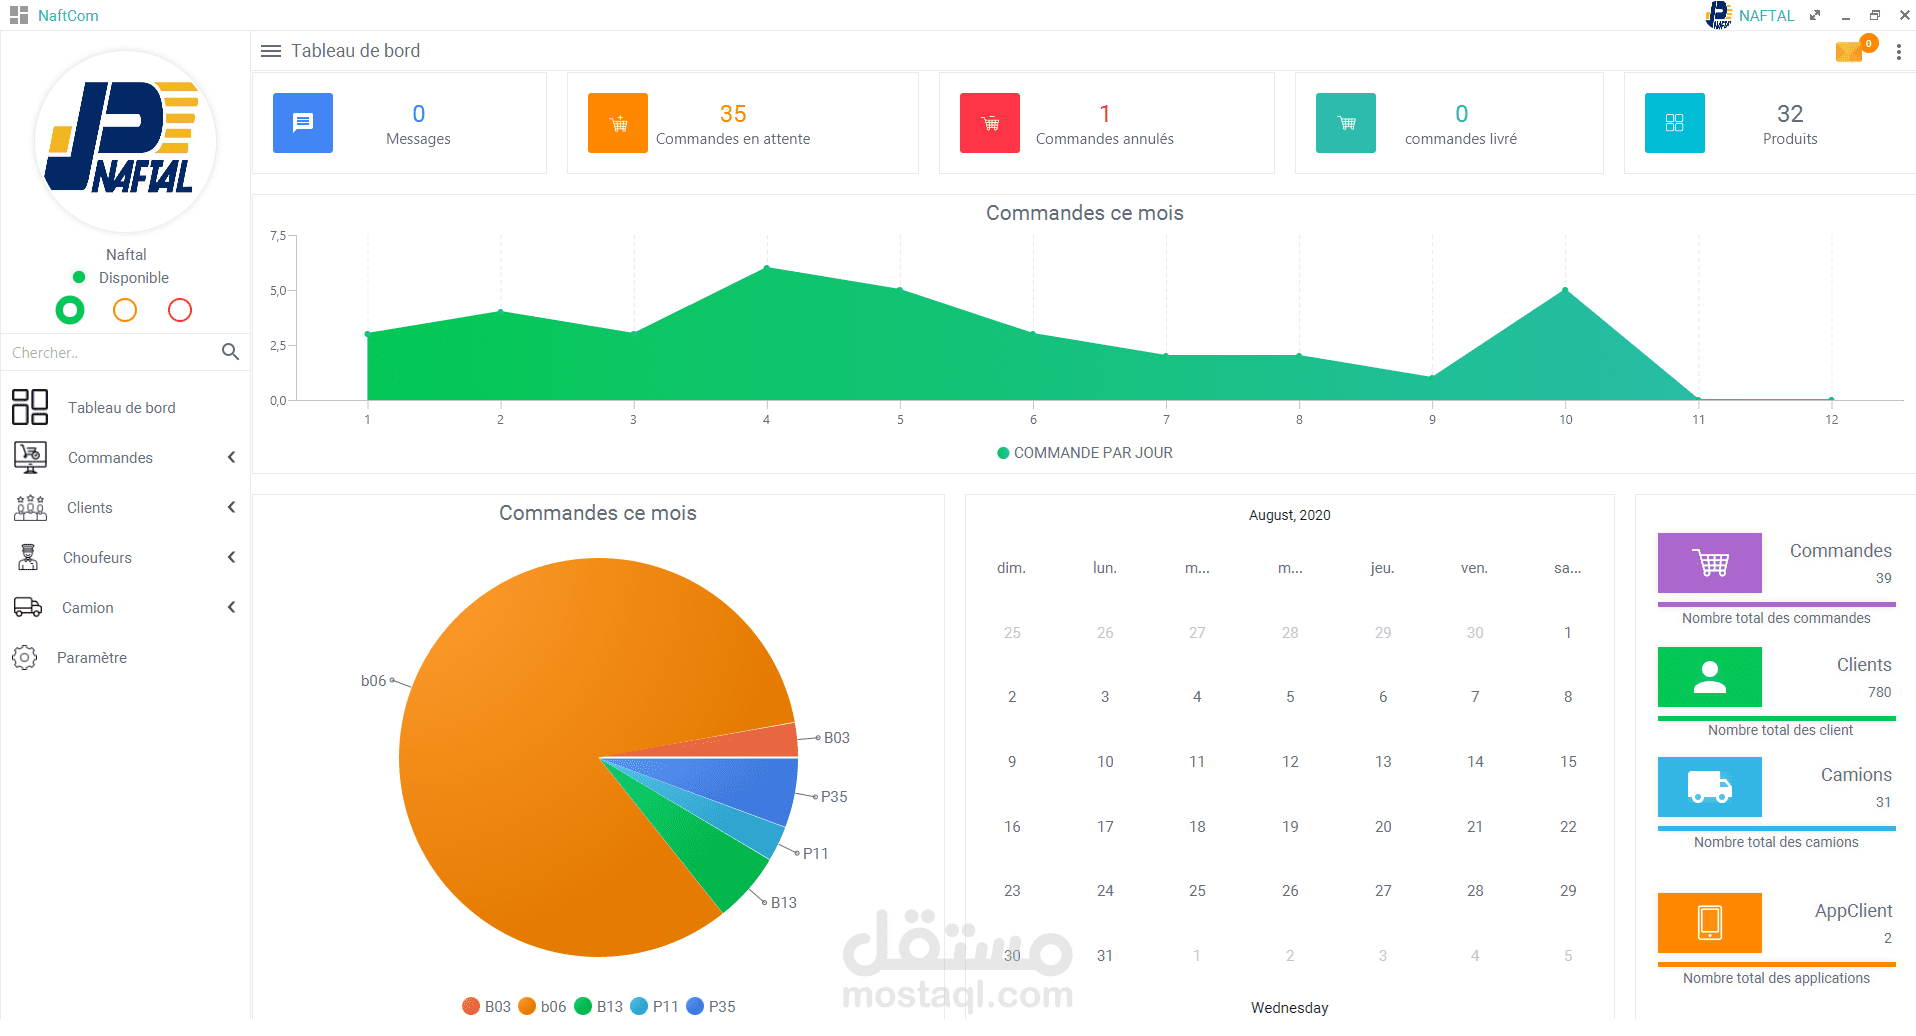
Task: Open the Paramètre menu item
Action: coord(125,657)
